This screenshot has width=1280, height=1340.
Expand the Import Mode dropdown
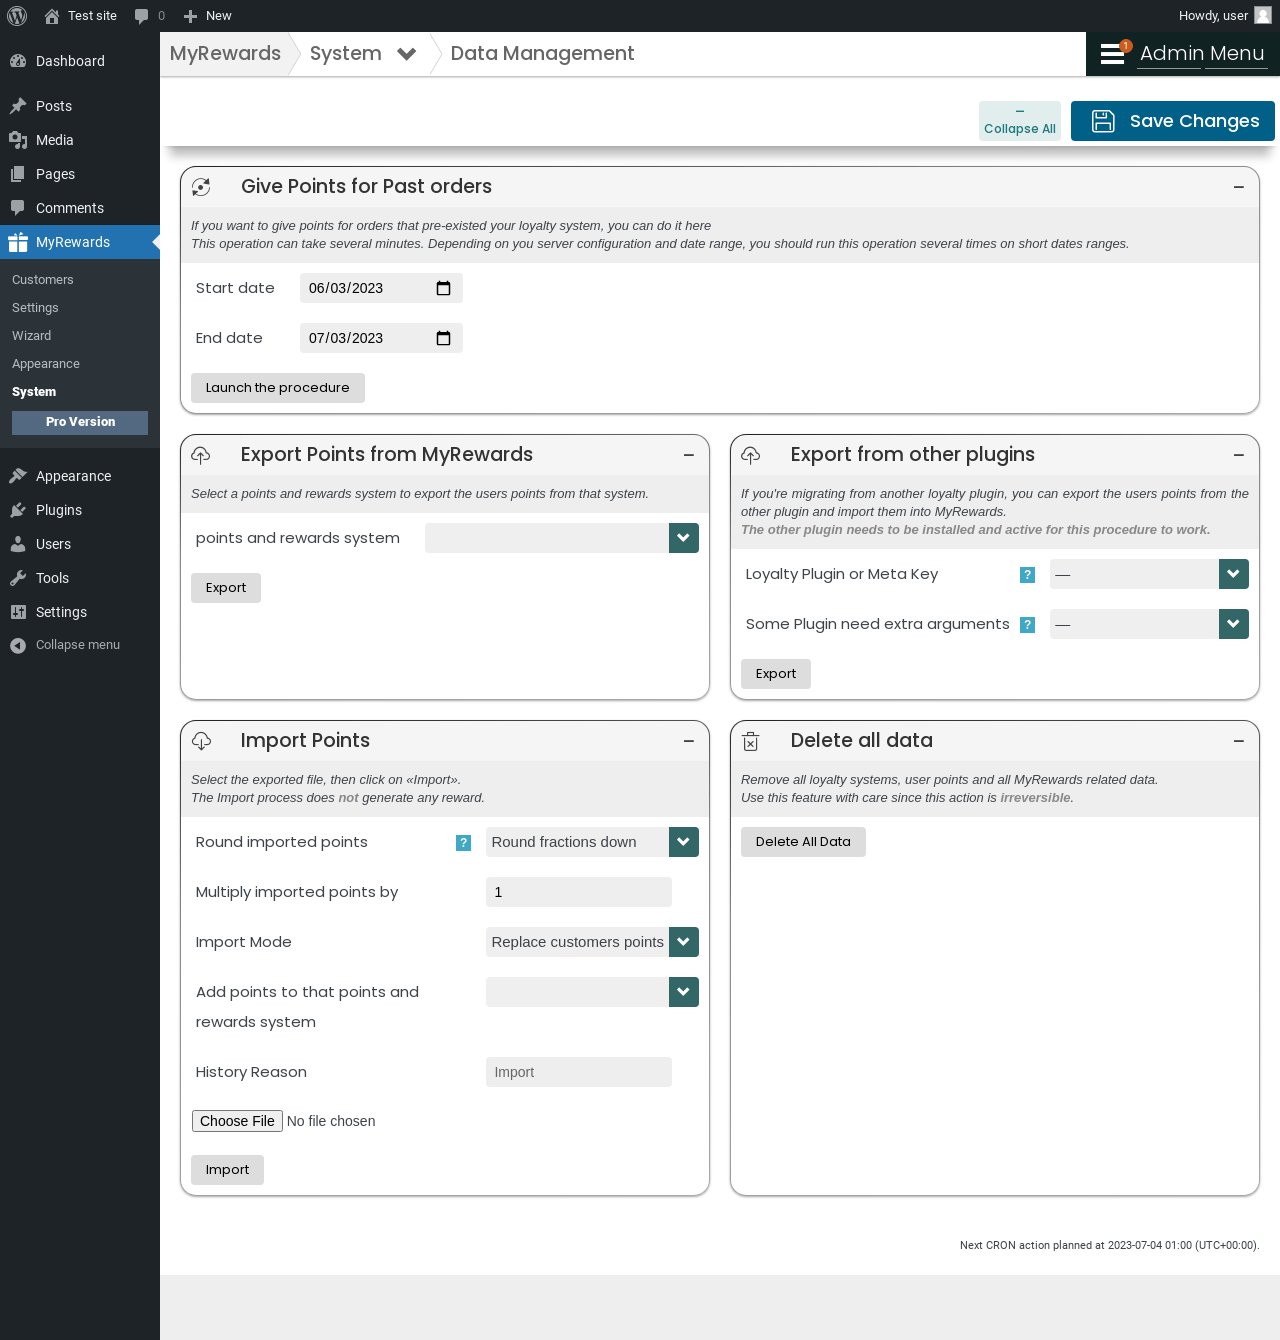(592, 942)
